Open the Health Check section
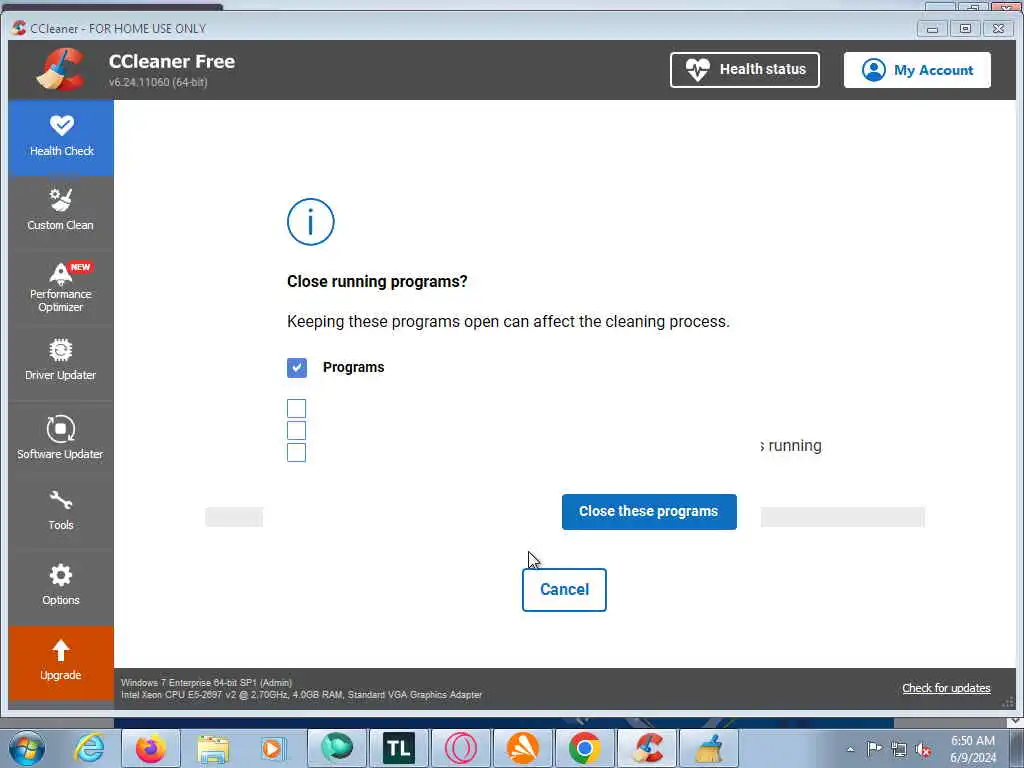The height and width of the screenshot is (768, 1024). [61, 137]
